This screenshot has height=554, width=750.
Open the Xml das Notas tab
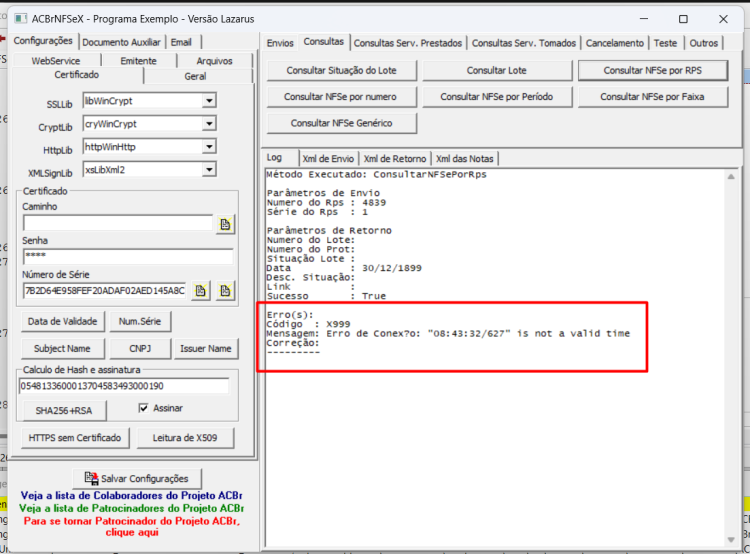pos(464,158)
